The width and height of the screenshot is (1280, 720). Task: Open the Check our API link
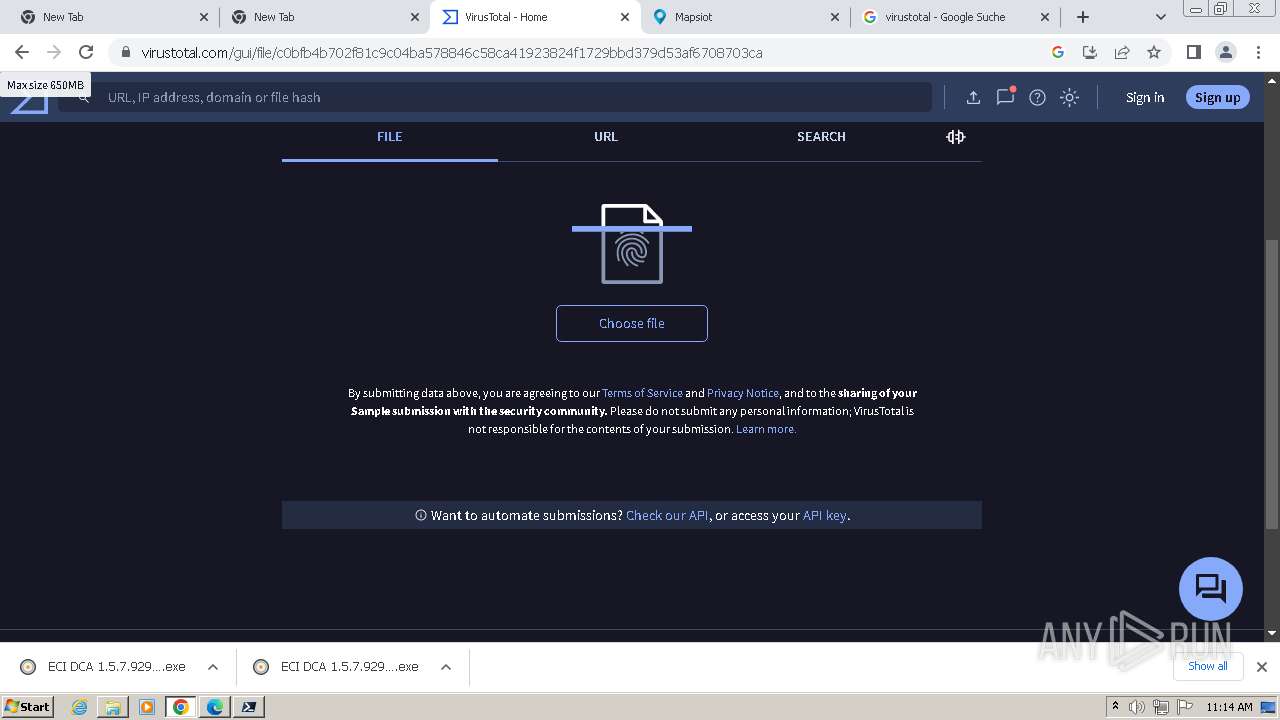667,515
